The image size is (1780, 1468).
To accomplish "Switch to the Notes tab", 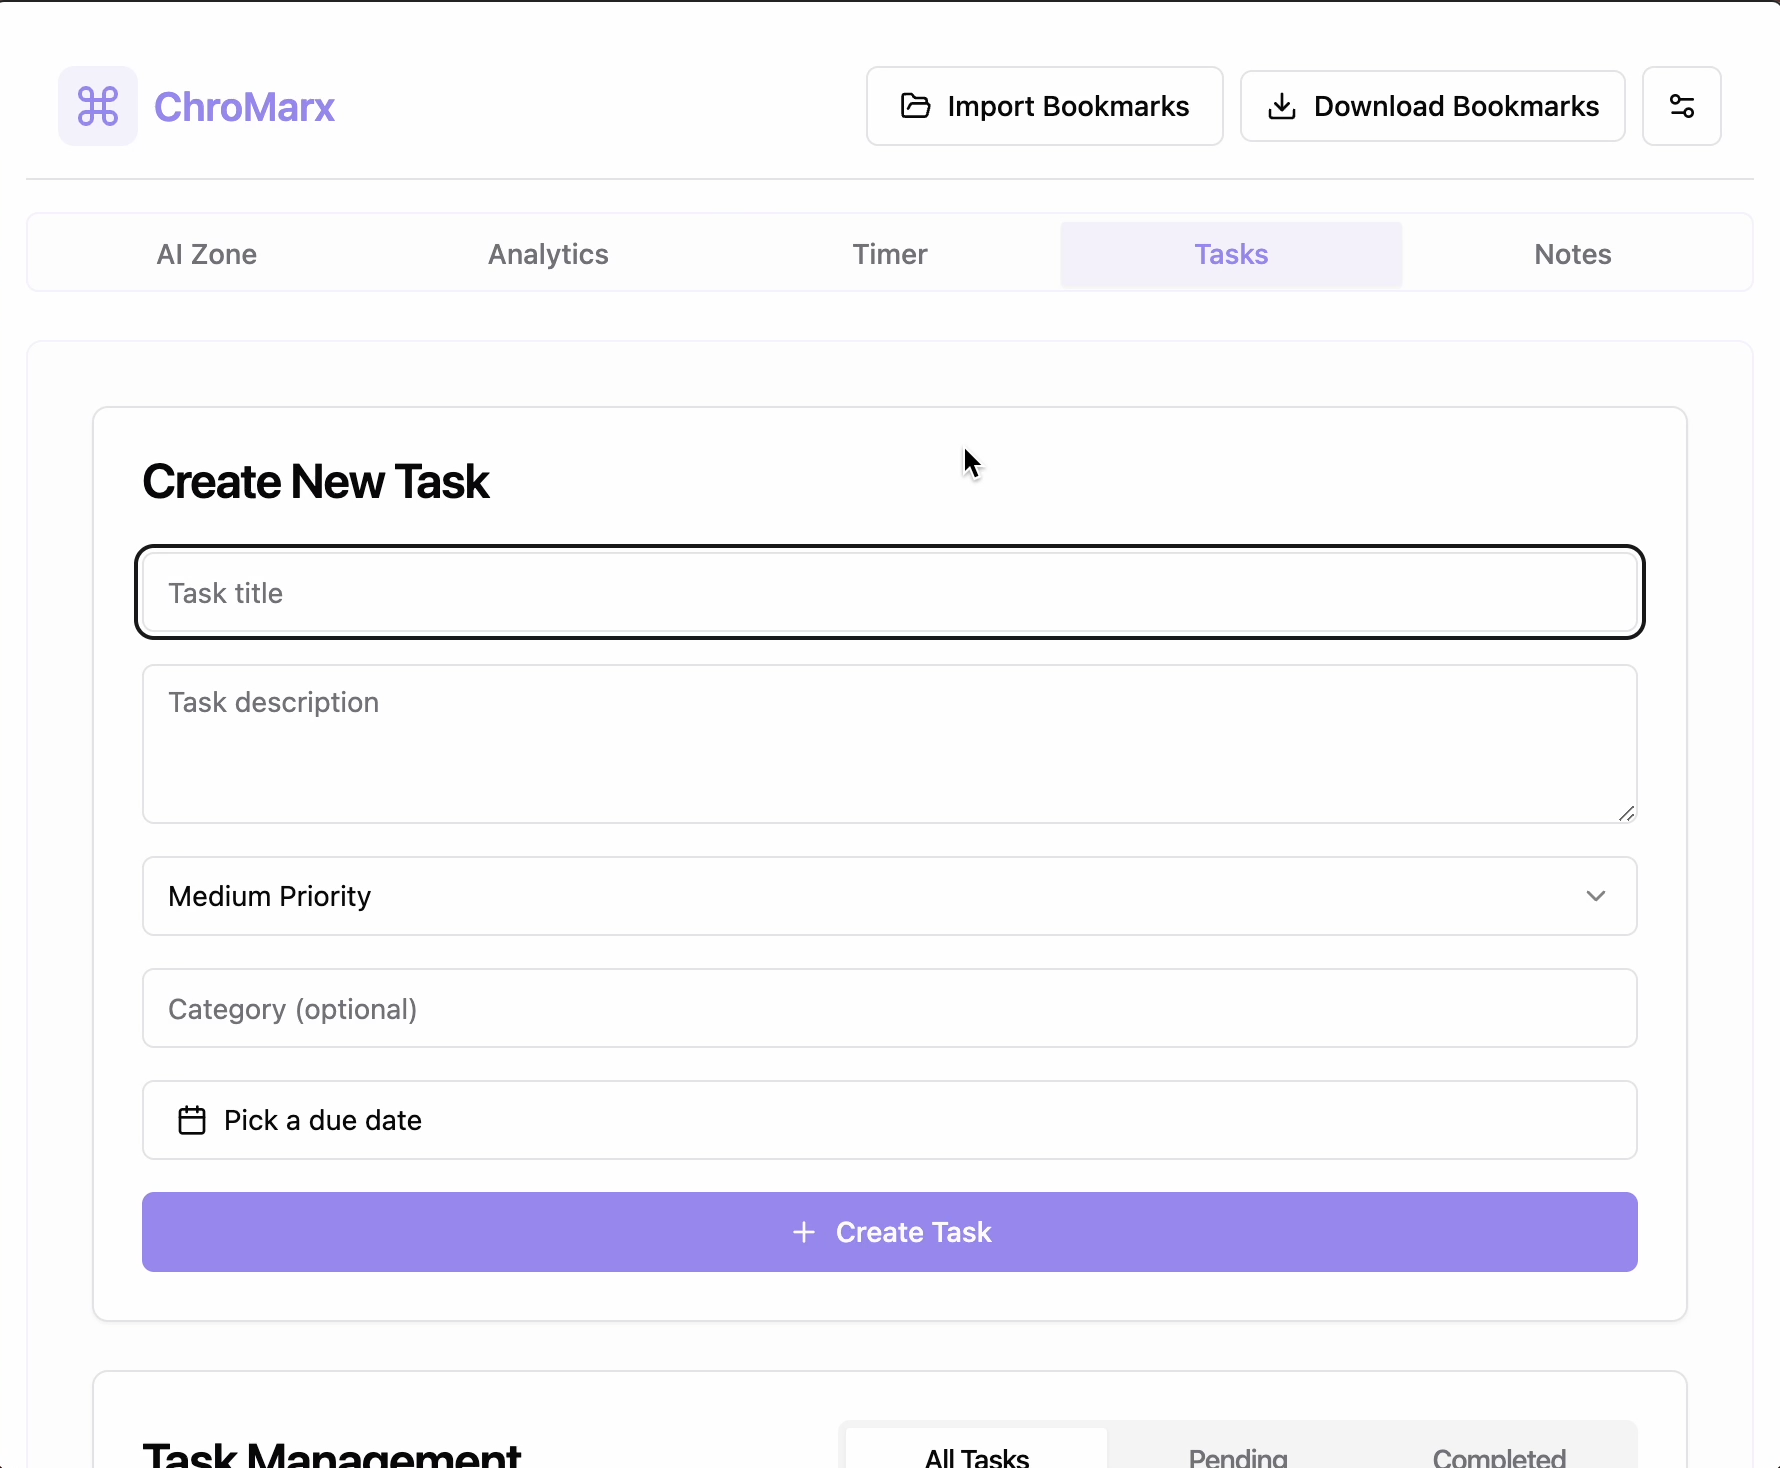I will pos(1573,254).
